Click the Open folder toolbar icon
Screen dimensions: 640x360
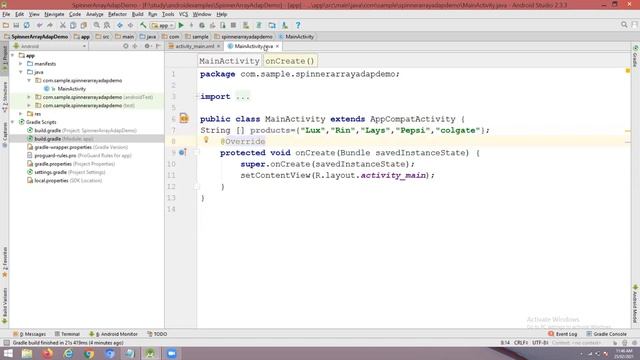(6, 25)
